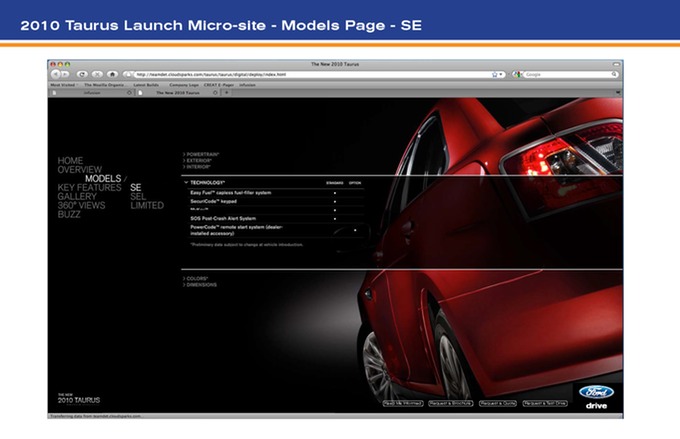The width and height of the screenshot is (680, 439).
Task: Select the SE model
Action: pos(136,188)
